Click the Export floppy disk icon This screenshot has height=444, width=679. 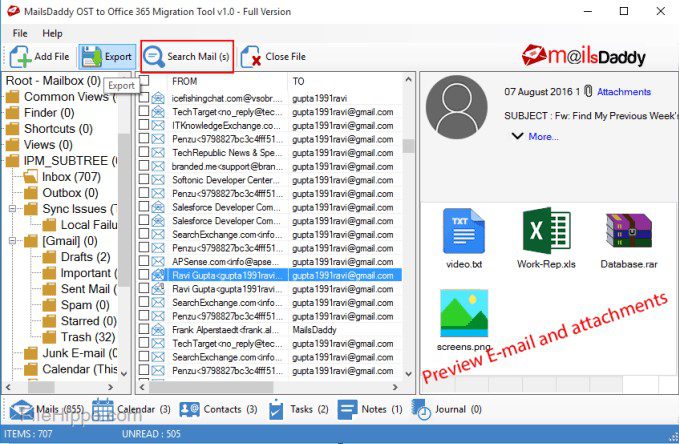pyautogui.click(x=91, y=57)
